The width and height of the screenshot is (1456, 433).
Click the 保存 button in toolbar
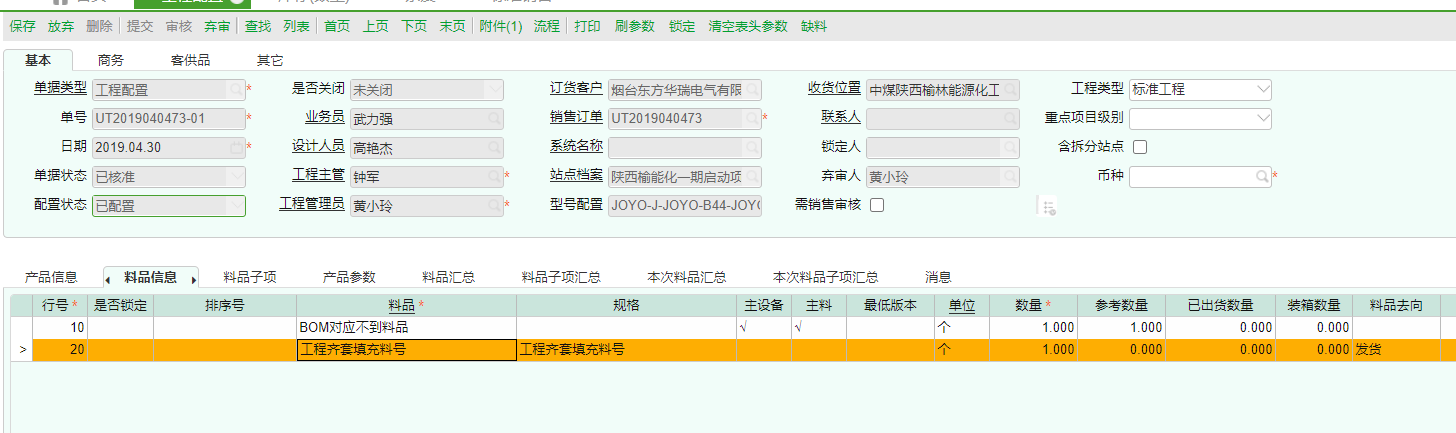pos(22,26)
